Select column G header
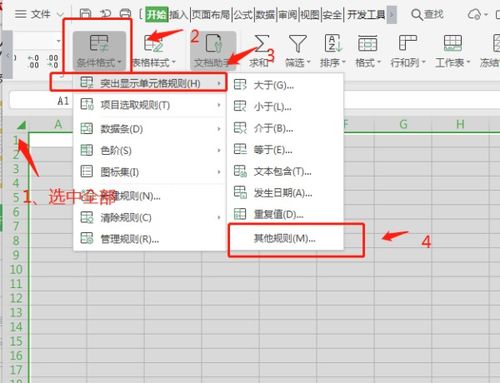500x383 pixels. pyautogui.click(x=403, y=124)
